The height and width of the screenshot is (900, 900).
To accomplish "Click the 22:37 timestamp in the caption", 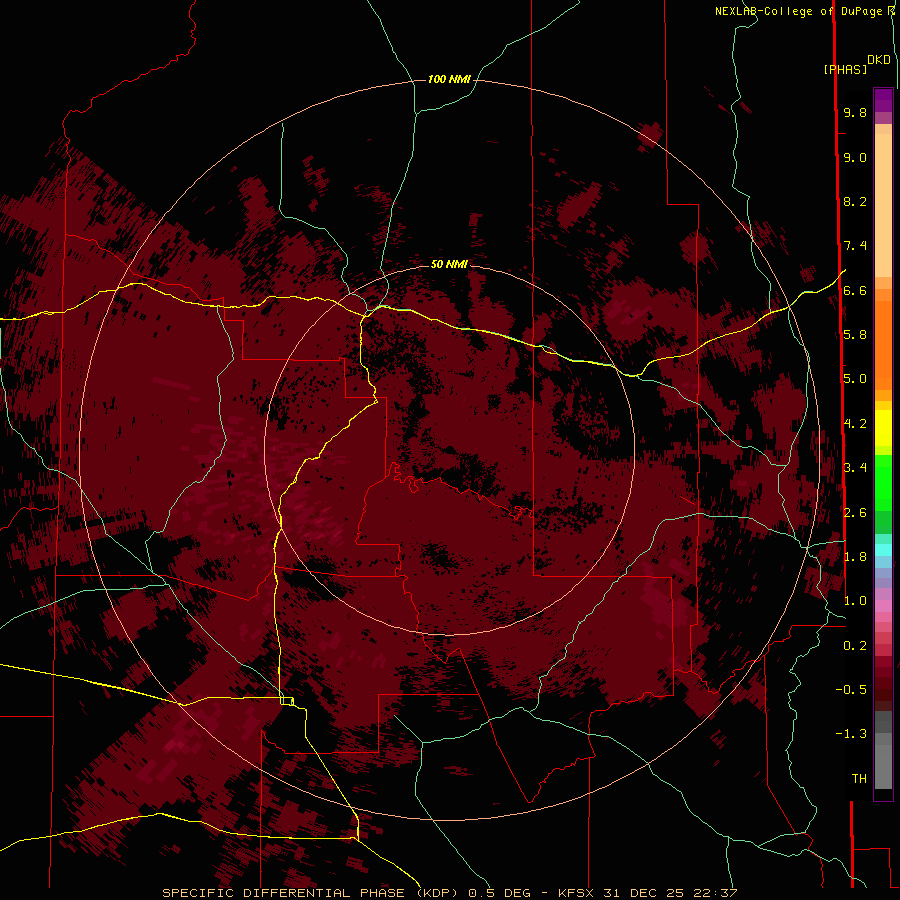I will pos(715,893).
